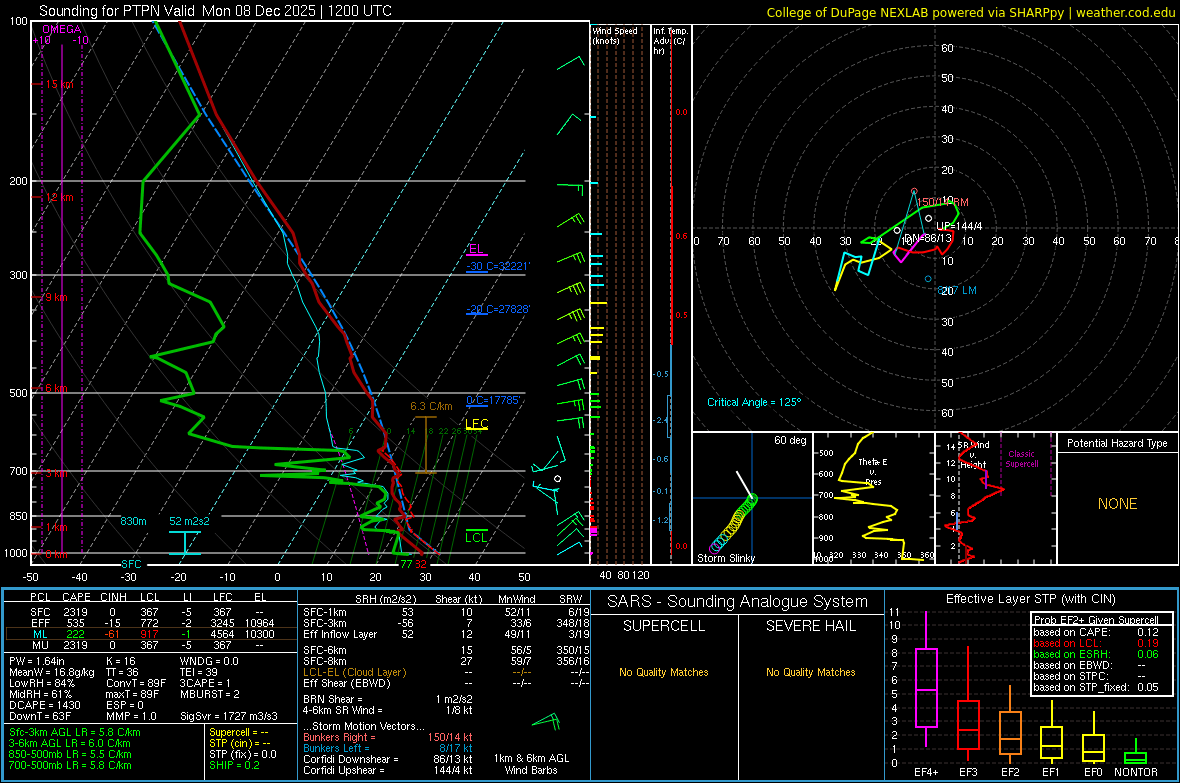Click the red '15 km' height marker

(x=59, y=84)
